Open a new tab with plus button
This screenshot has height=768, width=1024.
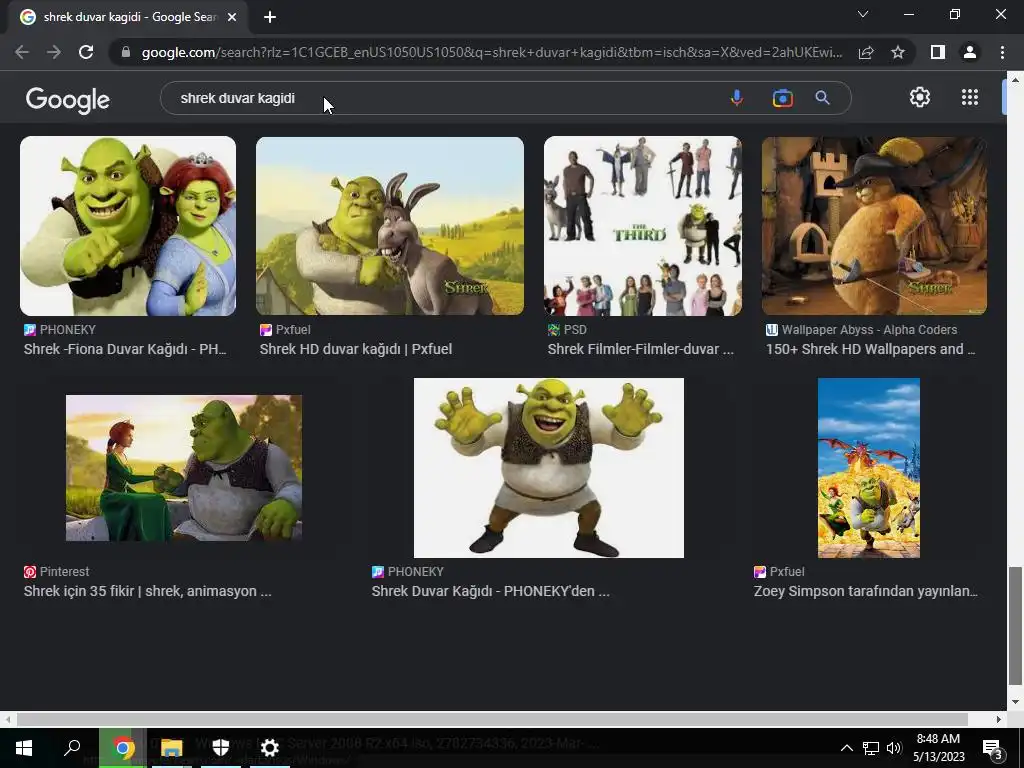tap(270, 17)
